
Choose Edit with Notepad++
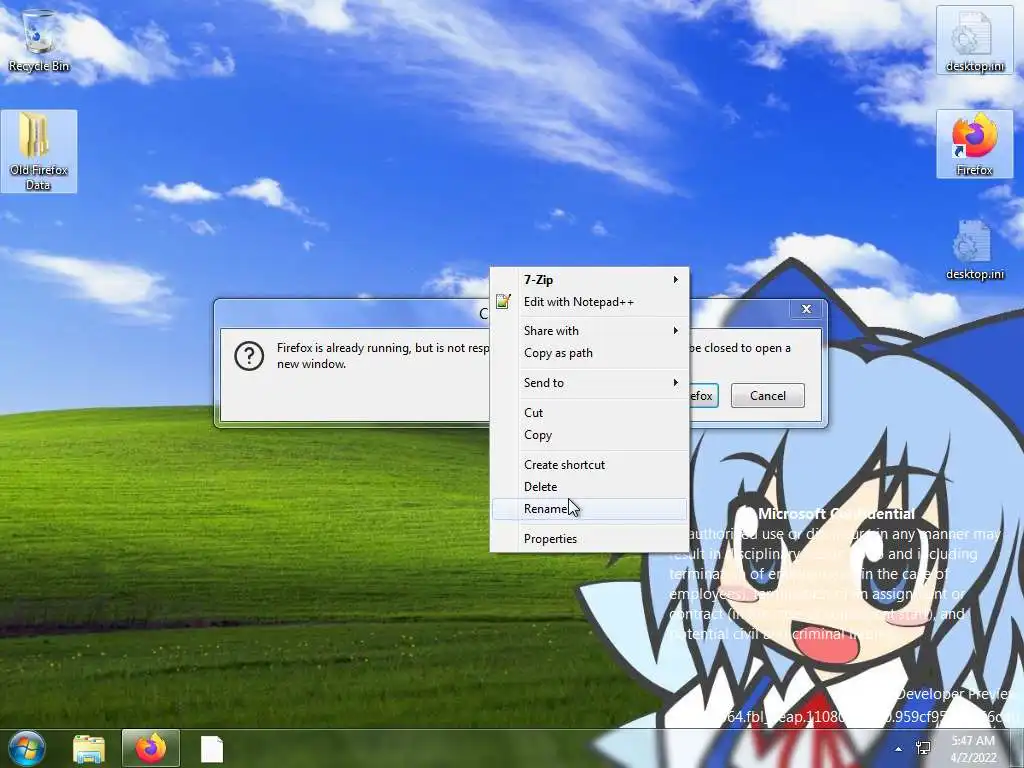pyautogui.click(x=590, y=302)
